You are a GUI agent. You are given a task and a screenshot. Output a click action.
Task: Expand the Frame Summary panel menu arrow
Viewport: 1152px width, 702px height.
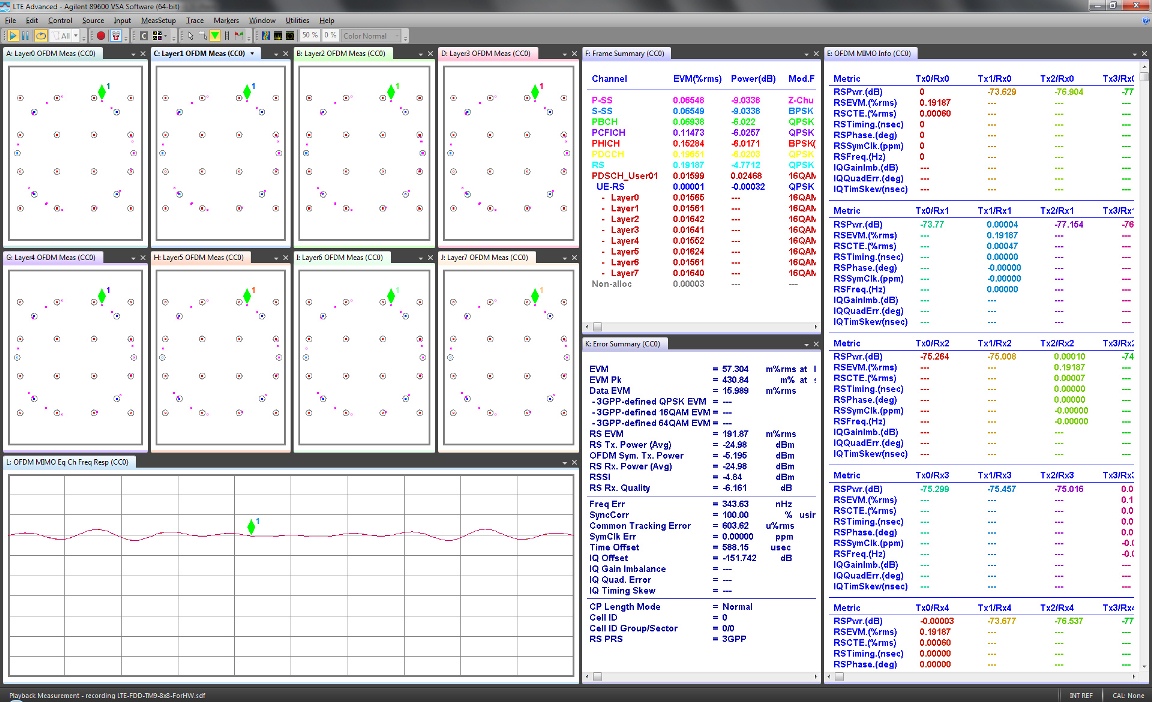807,53
